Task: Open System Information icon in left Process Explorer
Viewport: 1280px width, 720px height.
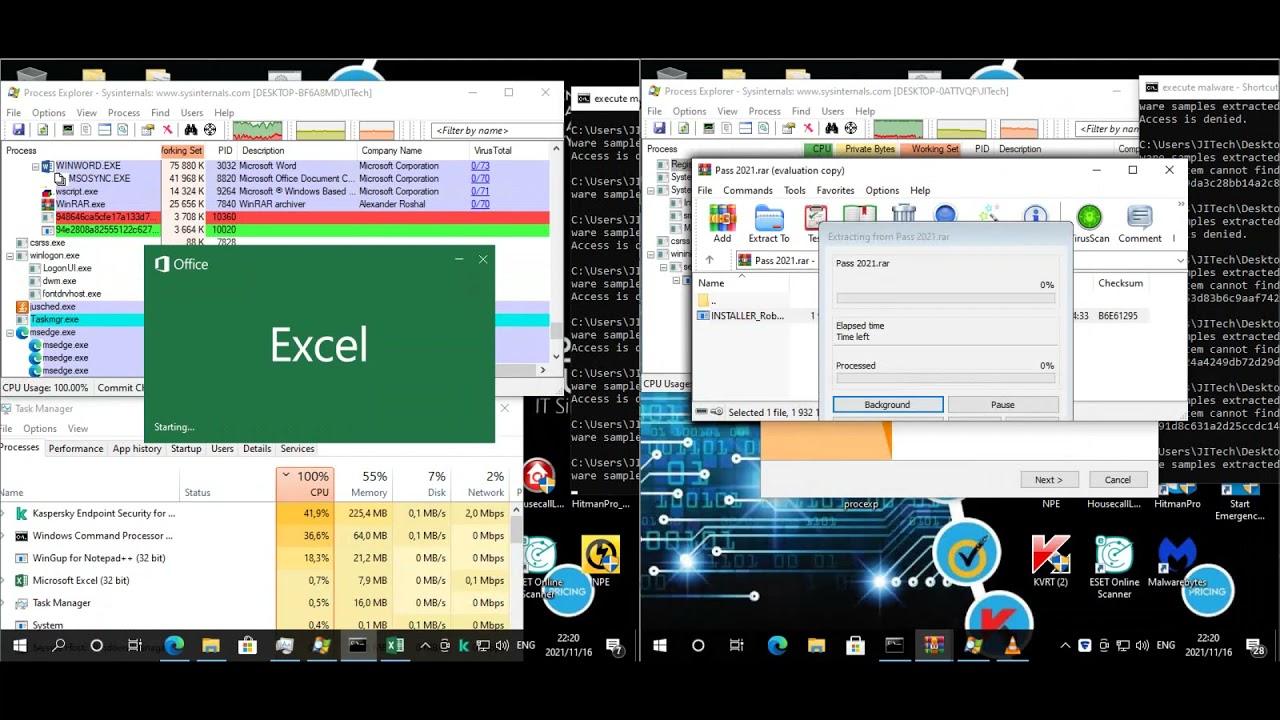Action: (68, 130)
